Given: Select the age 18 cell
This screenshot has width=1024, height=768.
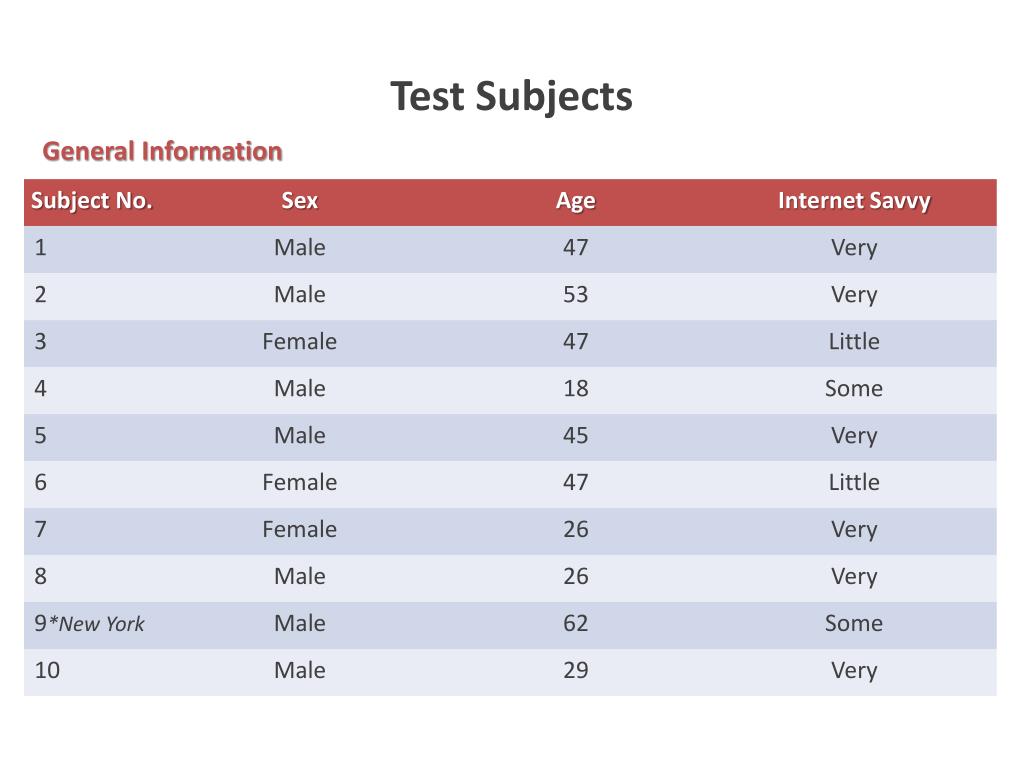Looking at the screenshot, I should [x=575, y=389].
